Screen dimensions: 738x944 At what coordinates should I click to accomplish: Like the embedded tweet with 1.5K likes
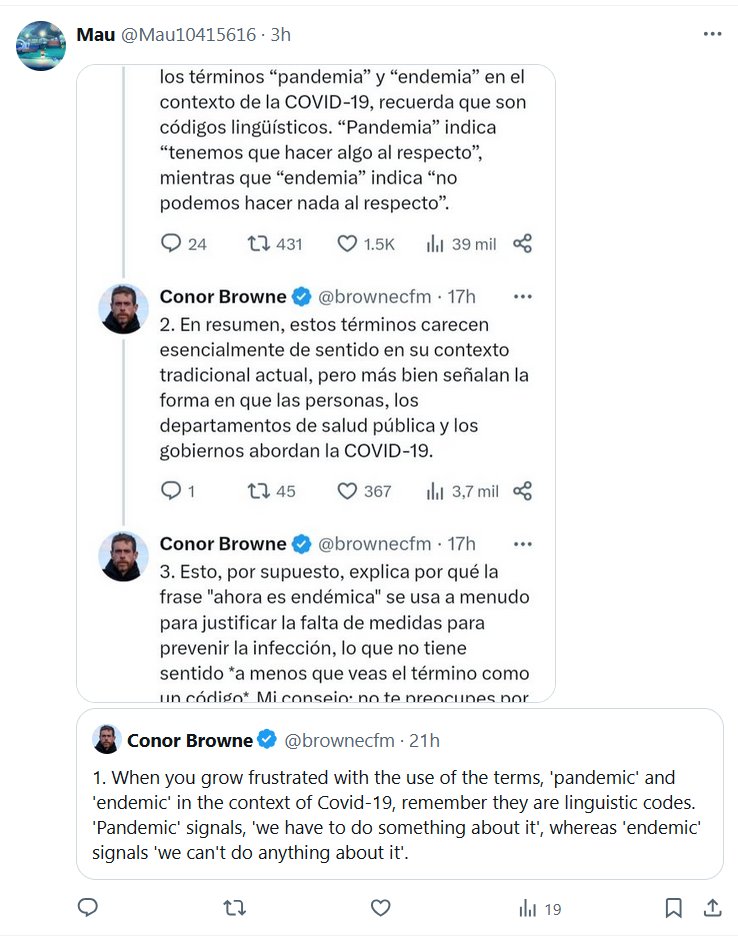pyautogui.click(x=347, y=243)
